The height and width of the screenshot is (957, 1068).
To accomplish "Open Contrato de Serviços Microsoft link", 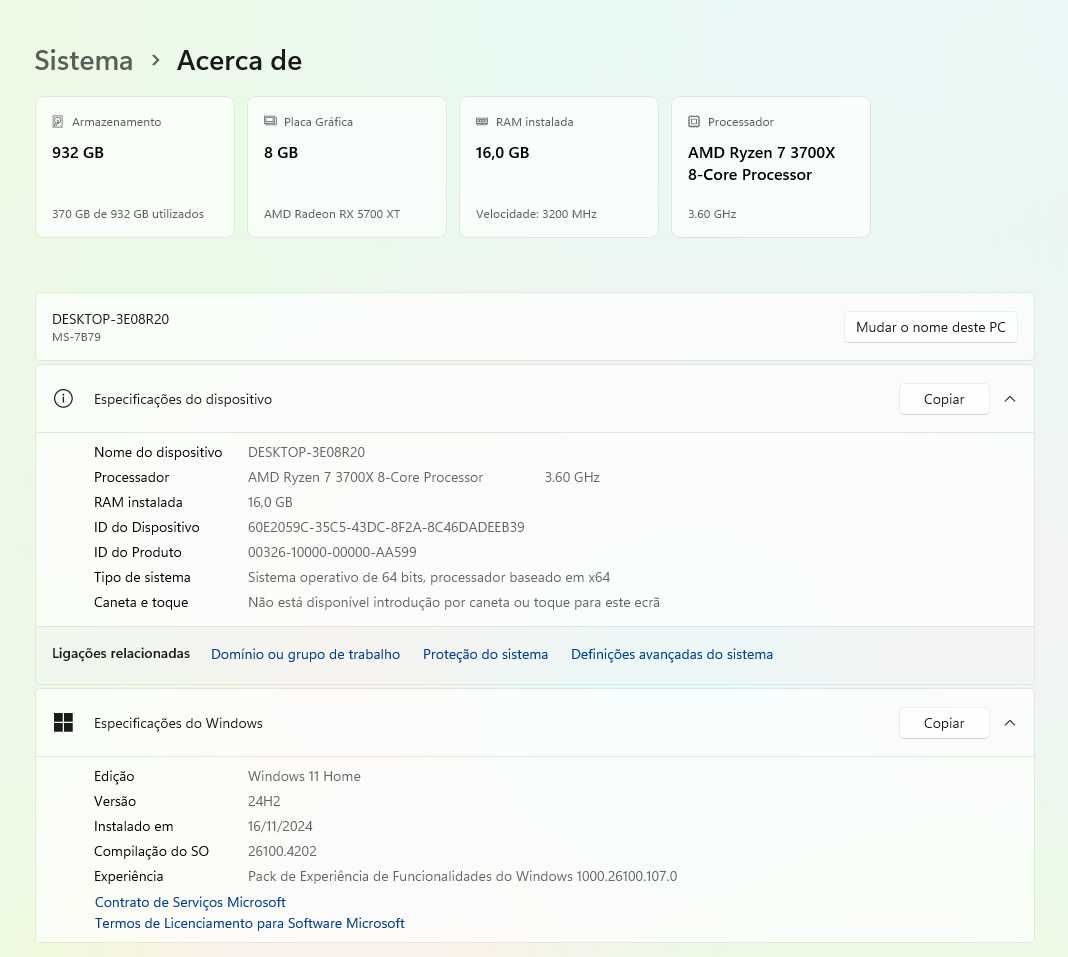I will click(190, 902).
